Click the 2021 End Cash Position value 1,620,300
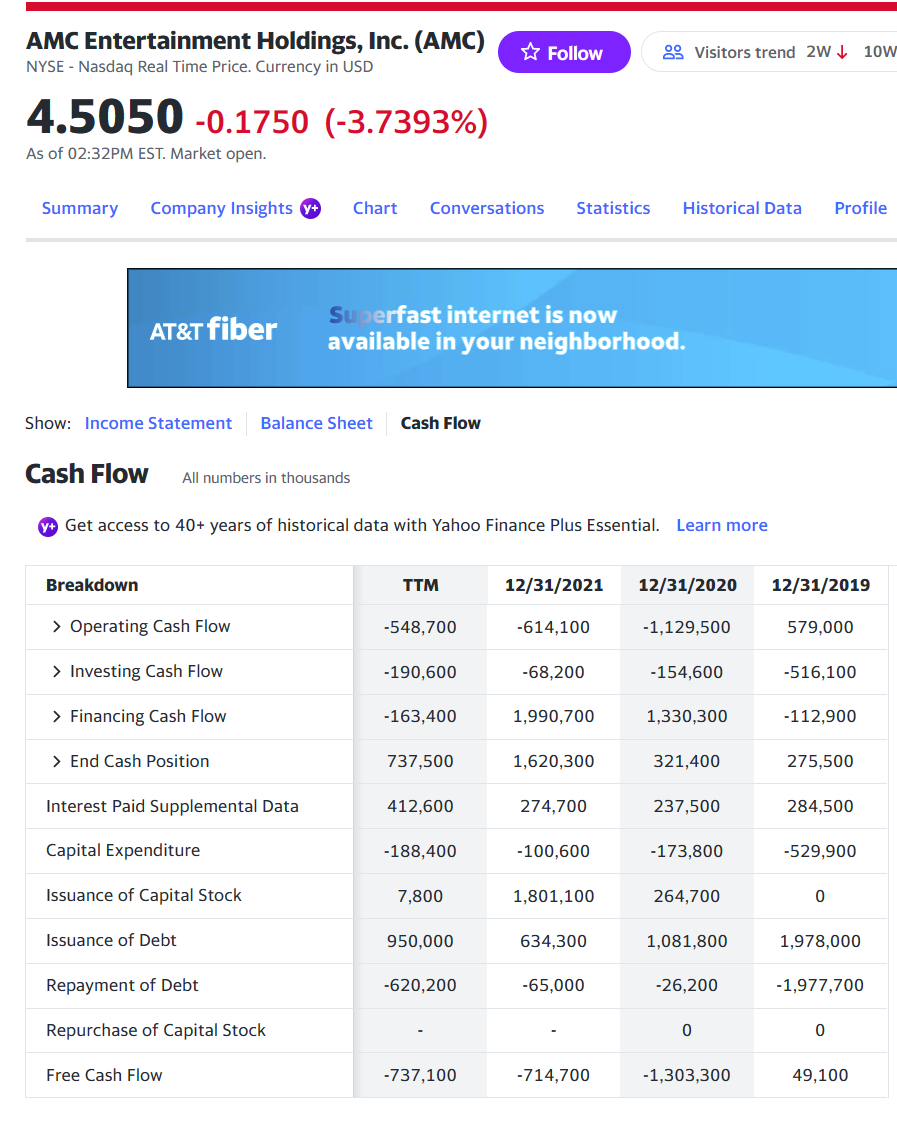The width and height of the screenshot is (897, 1133). 554,761
